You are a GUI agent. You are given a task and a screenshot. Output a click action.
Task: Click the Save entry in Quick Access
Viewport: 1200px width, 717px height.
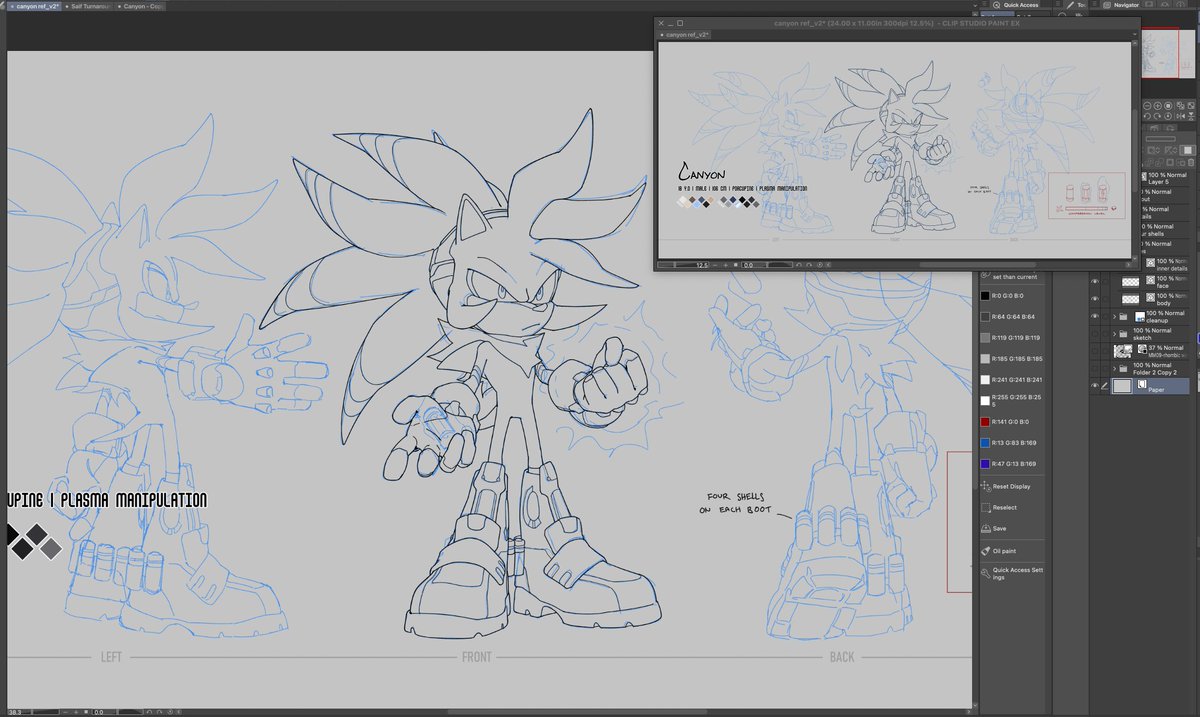point(1000,528)
